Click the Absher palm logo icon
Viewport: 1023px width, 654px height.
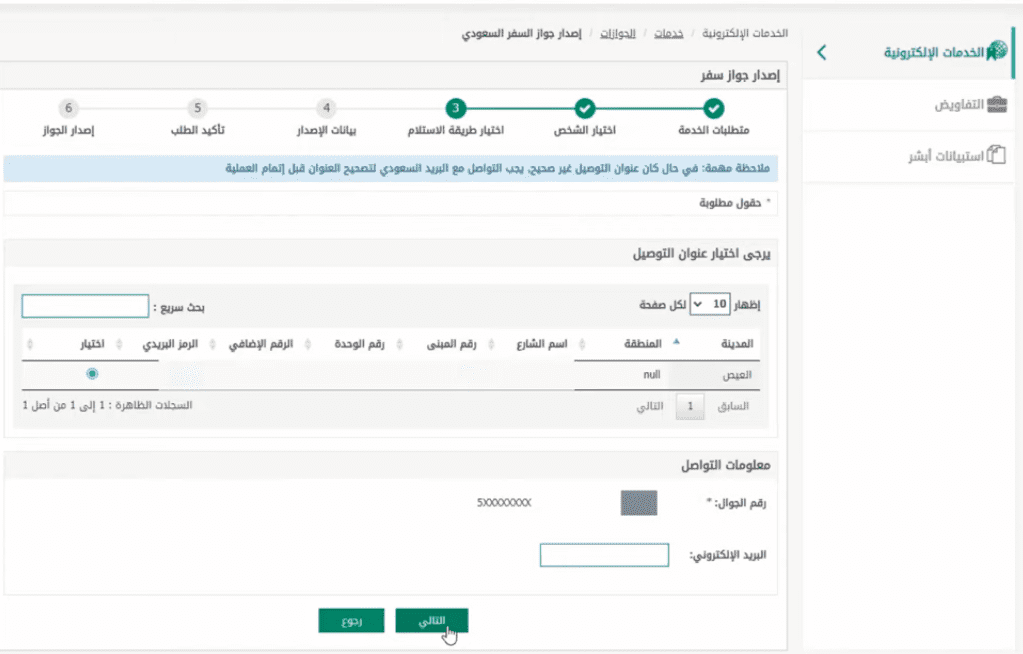point(996,50)
